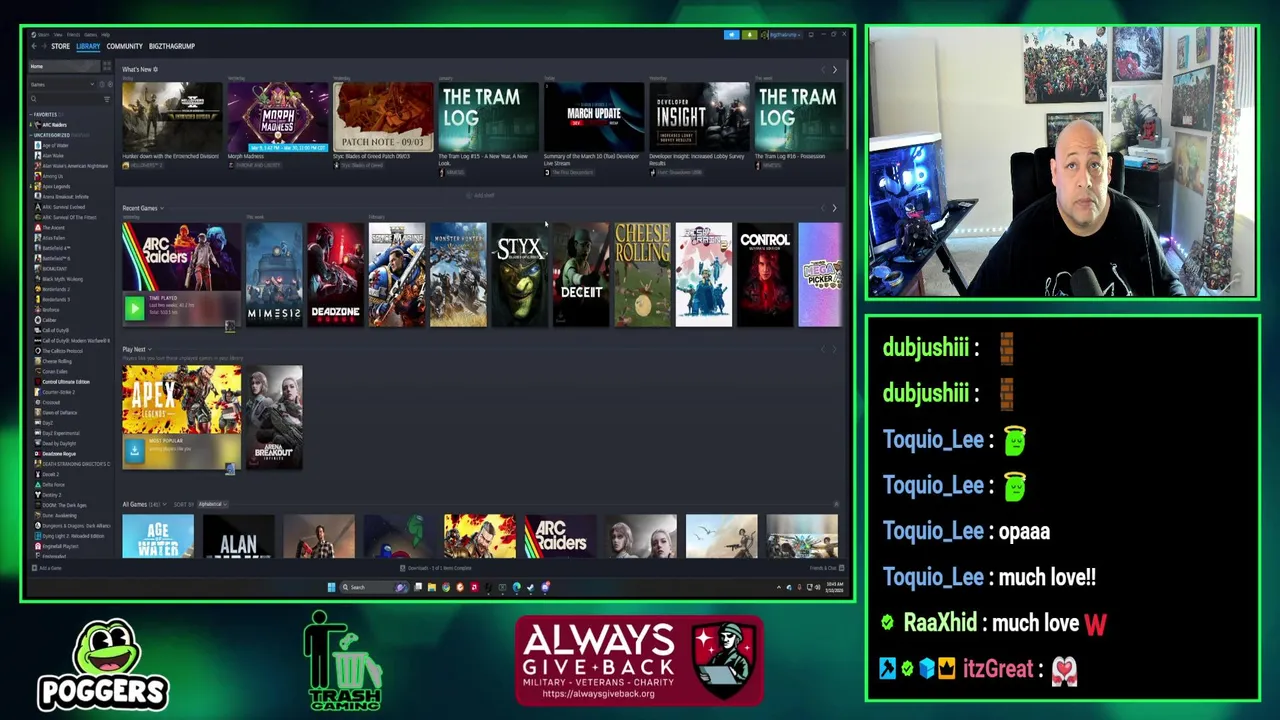Click the Add a Game plus icon
The width and height of the screenshot is (1280, 720).
(35, 568)
